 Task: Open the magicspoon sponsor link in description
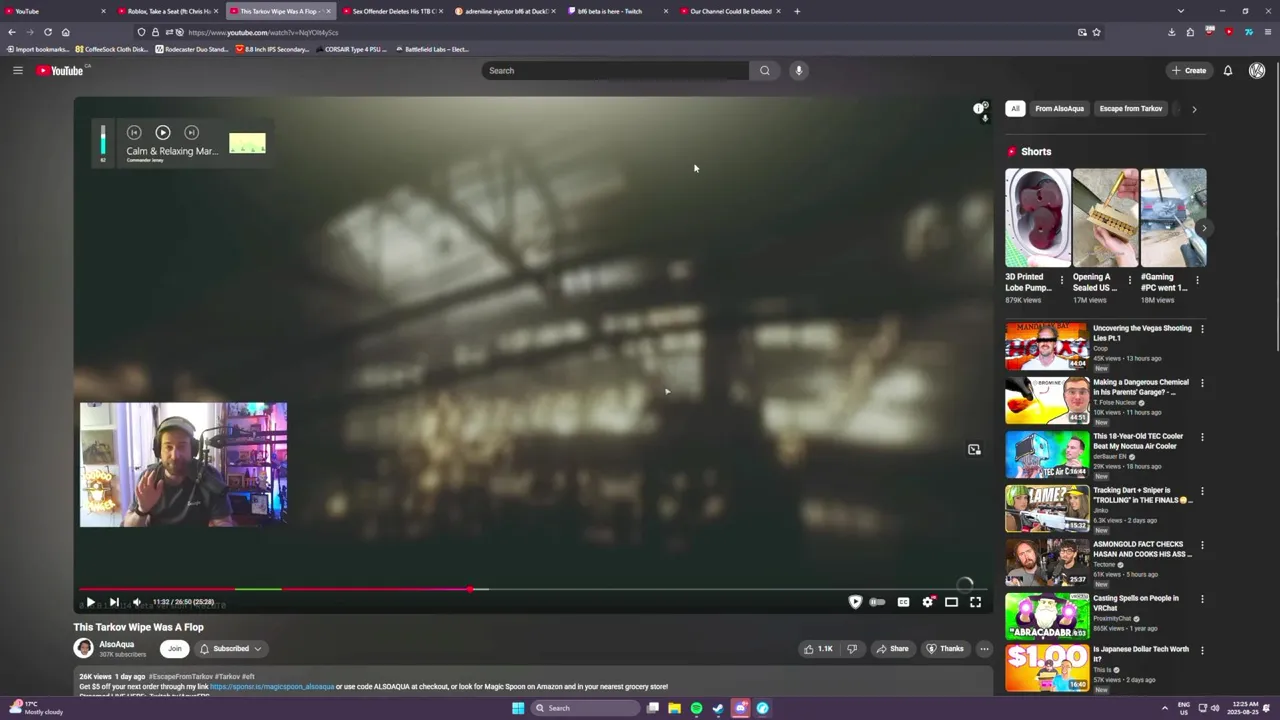tap(272, 687)
